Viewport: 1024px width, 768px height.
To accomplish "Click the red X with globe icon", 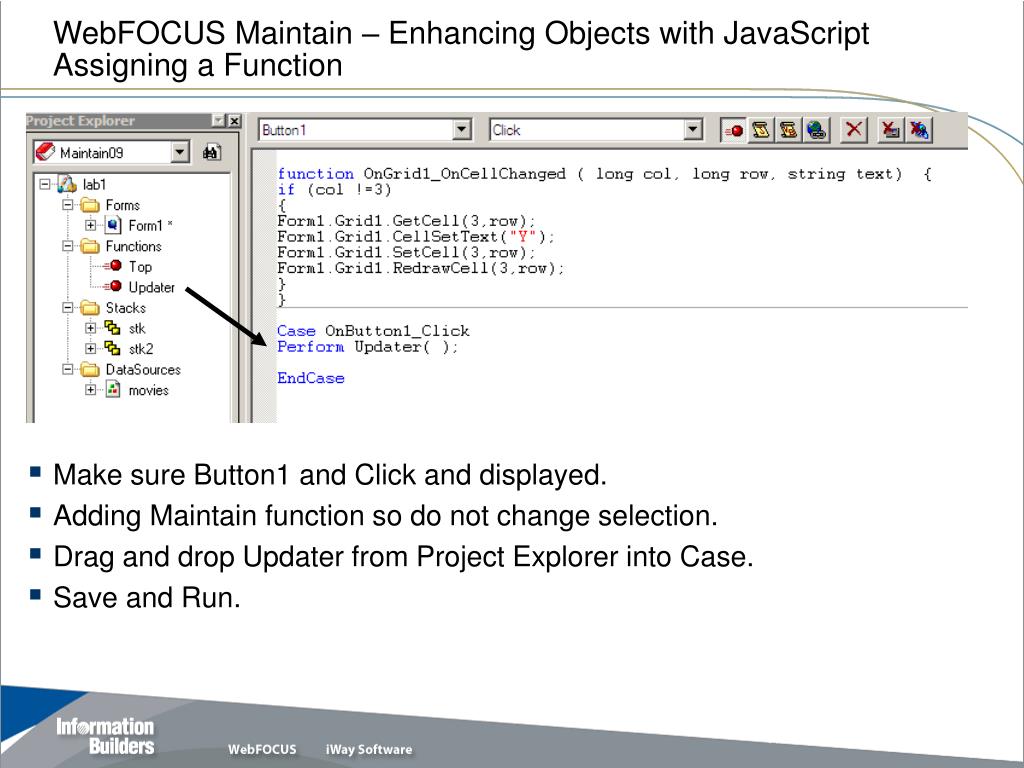I will (x=919, y=129).
